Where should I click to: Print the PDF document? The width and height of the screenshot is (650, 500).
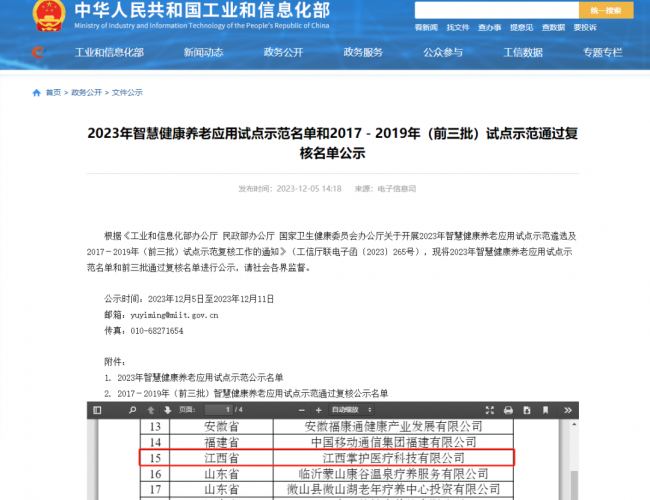tap(508, 410)
